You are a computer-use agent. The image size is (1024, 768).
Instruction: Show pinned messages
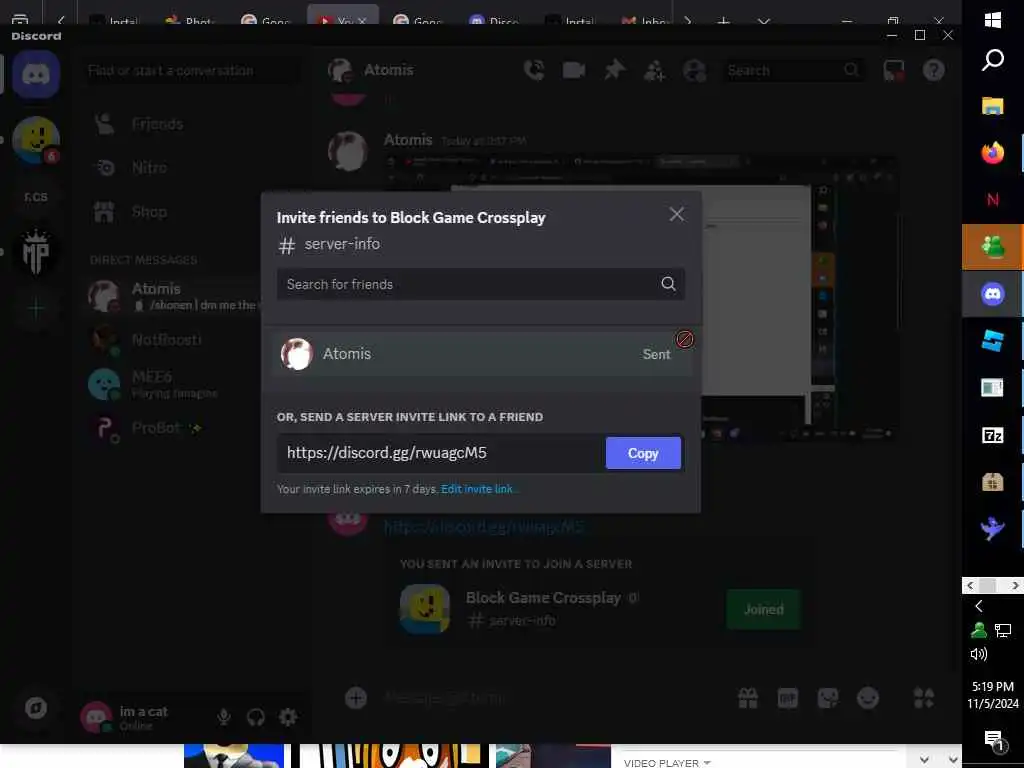[614, 70]
